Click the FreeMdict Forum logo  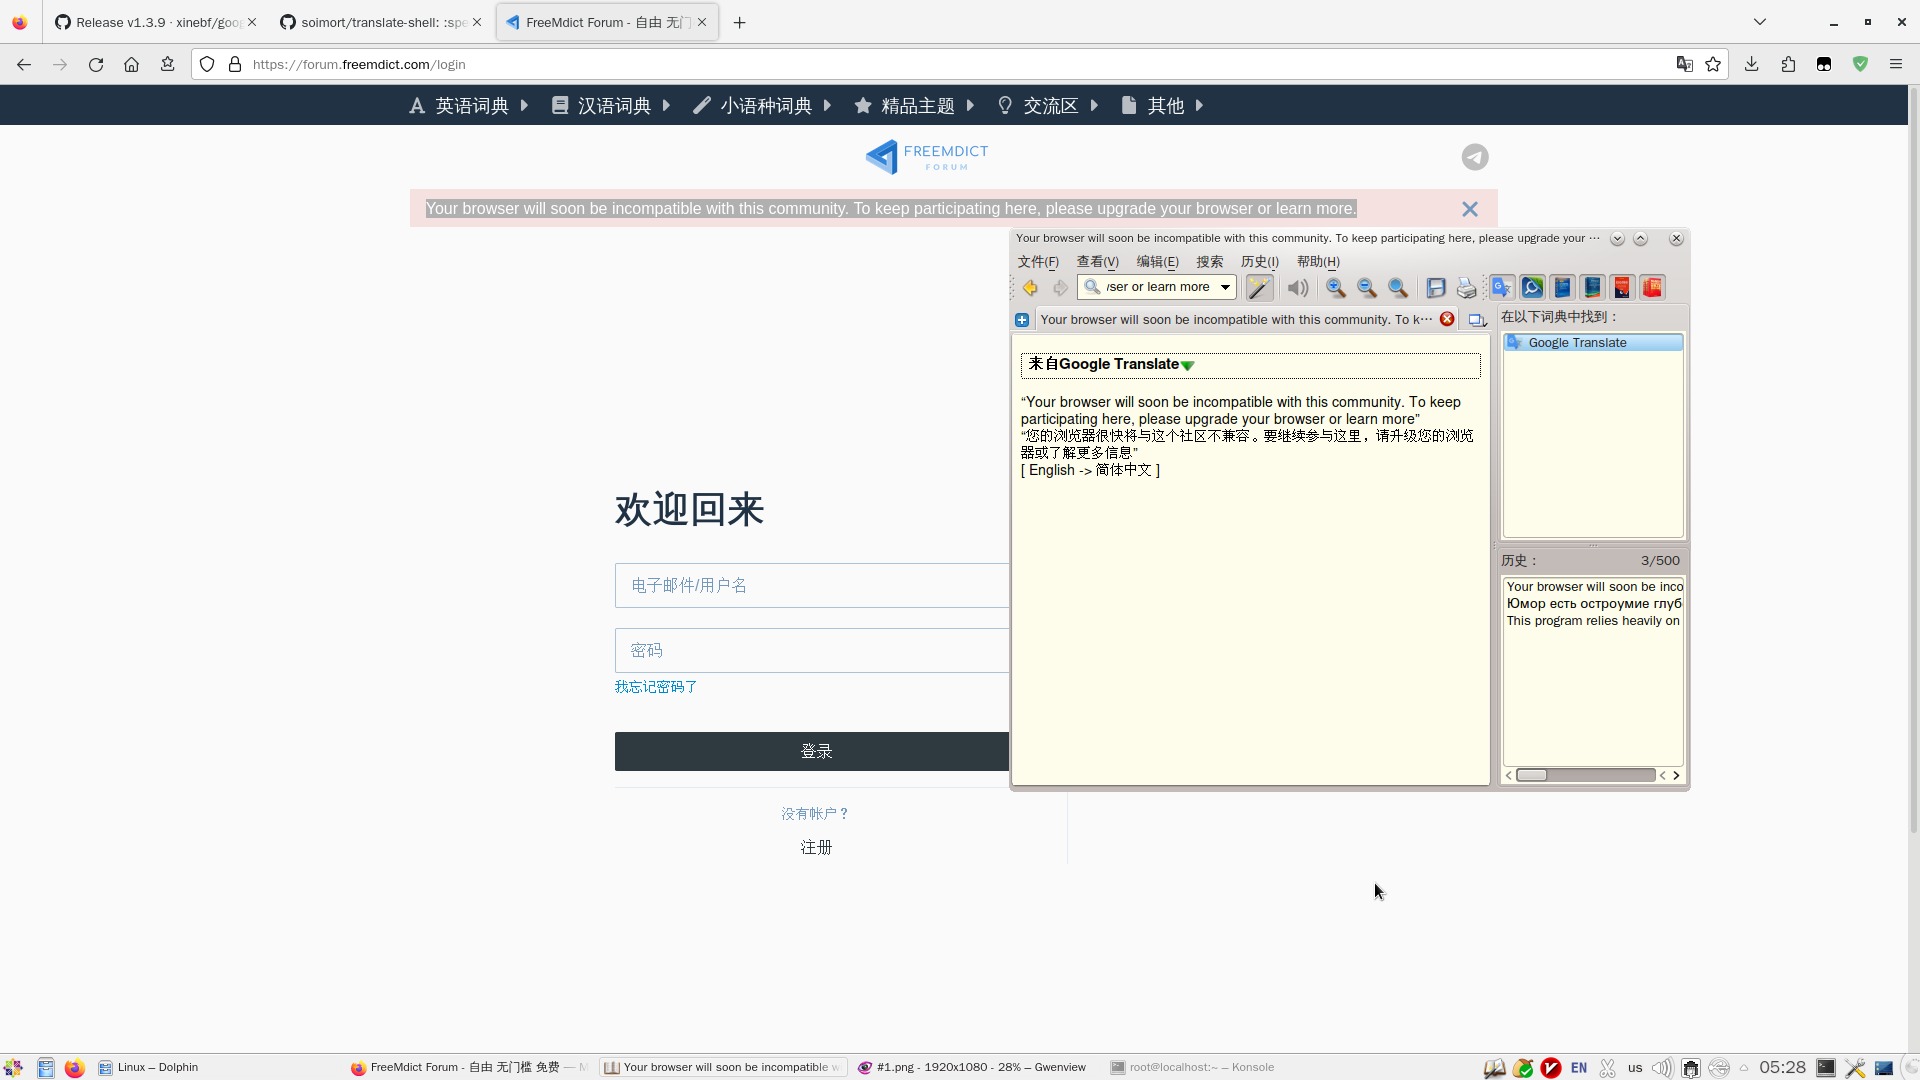point(927,157)
